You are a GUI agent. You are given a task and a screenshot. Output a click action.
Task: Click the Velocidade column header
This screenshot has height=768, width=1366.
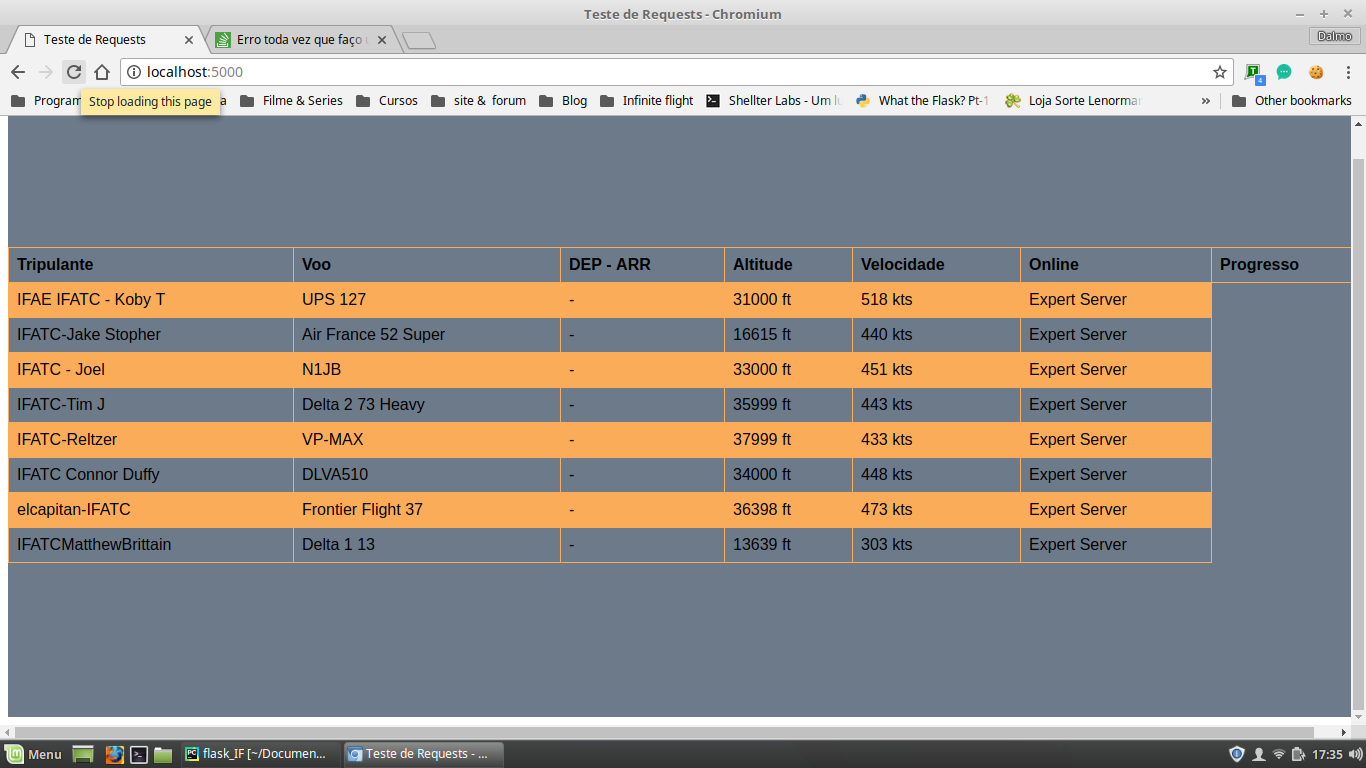[x=936, y=265]
